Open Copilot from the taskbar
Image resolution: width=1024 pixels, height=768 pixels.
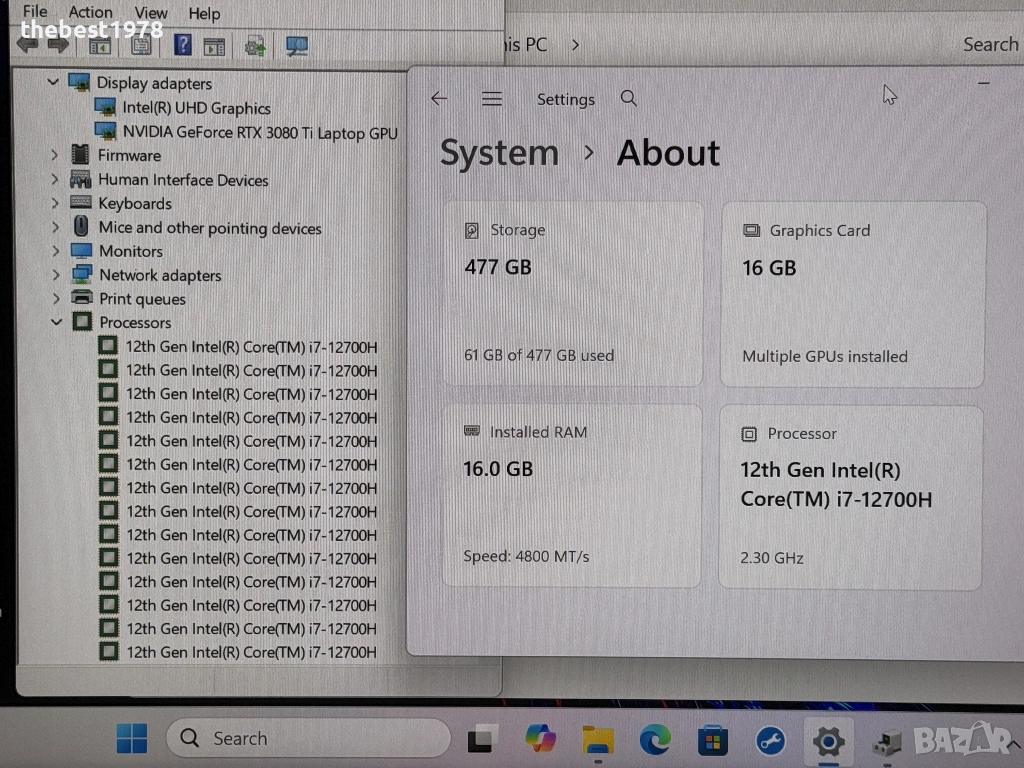pyautogui.click(x=540, y=740)
